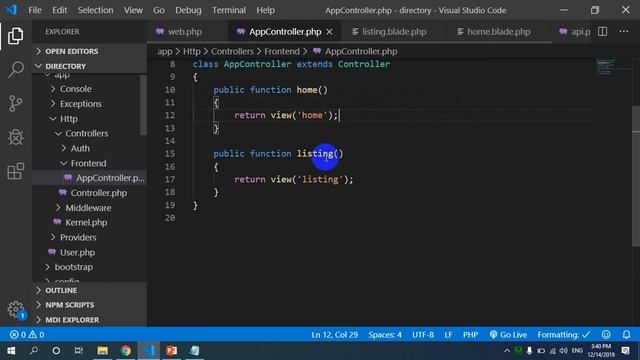Open the Selection menu
Screen dimensions: 640x360
point(96,10)
